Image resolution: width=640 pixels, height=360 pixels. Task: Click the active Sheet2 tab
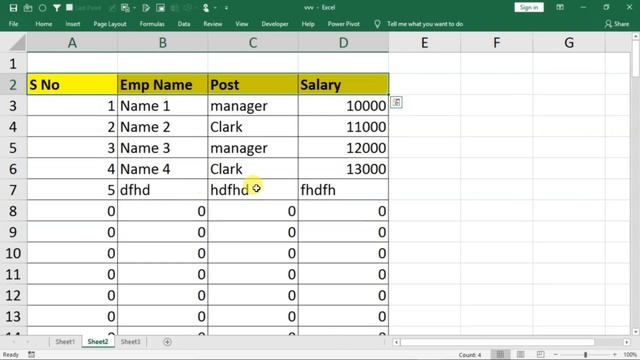[98, 342]
